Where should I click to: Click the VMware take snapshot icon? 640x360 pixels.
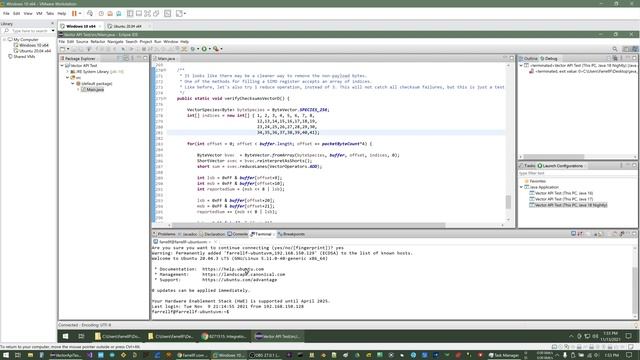tap(101, 13)
